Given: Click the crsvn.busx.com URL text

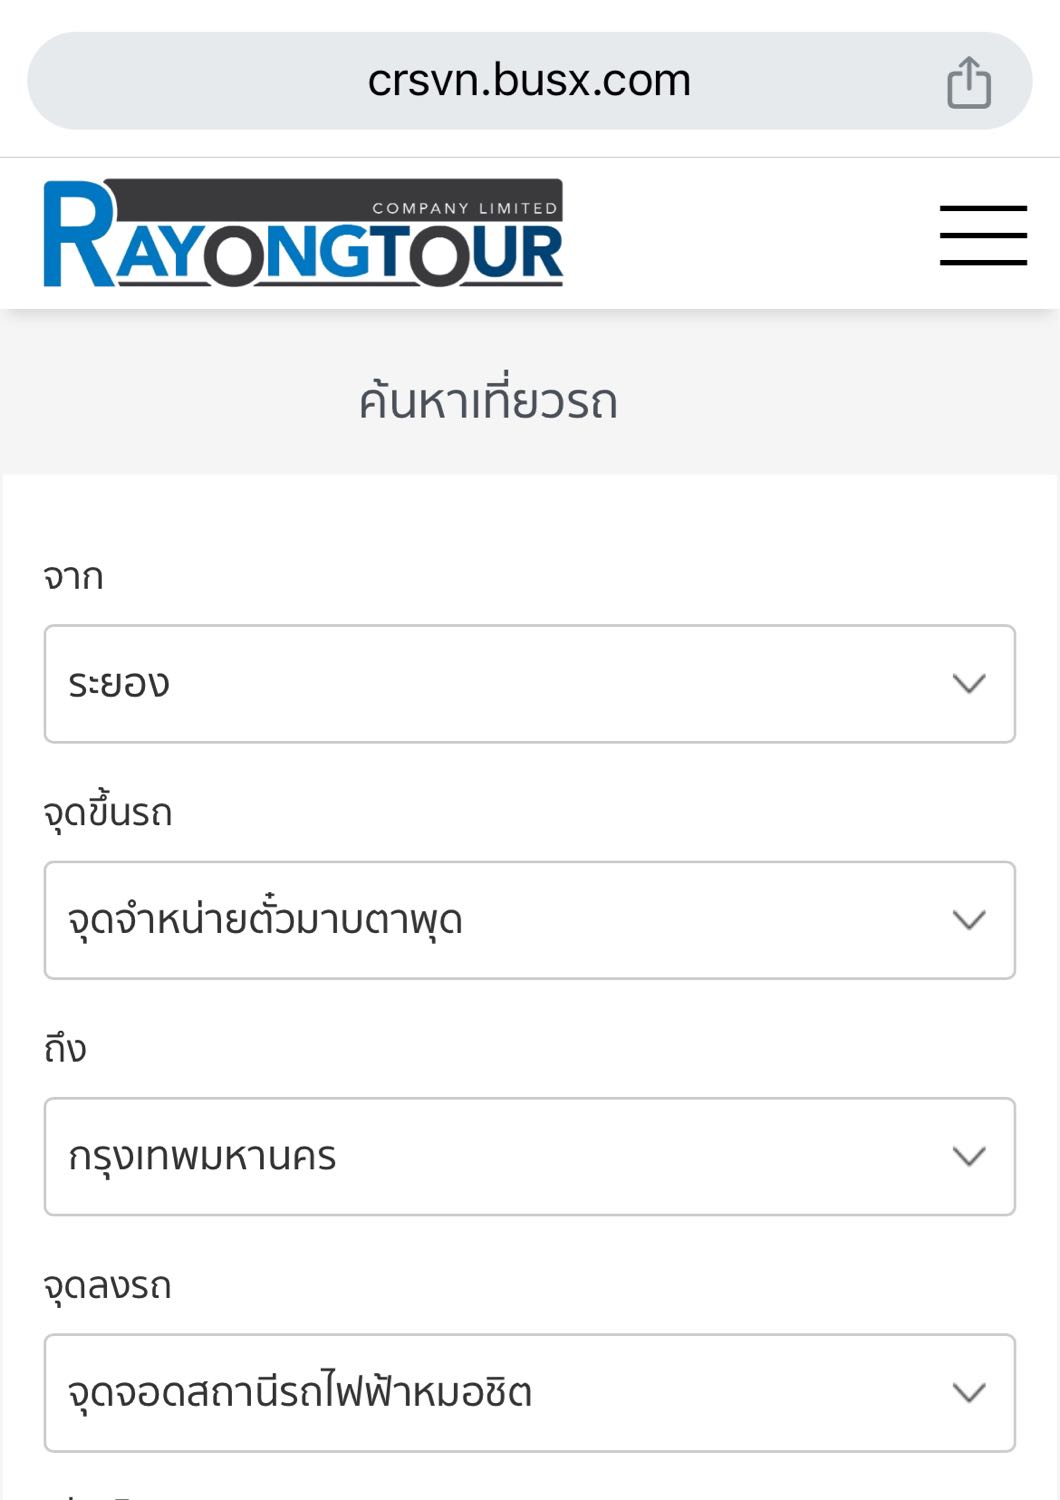Looking at the screenshot, I should [529, 81].
